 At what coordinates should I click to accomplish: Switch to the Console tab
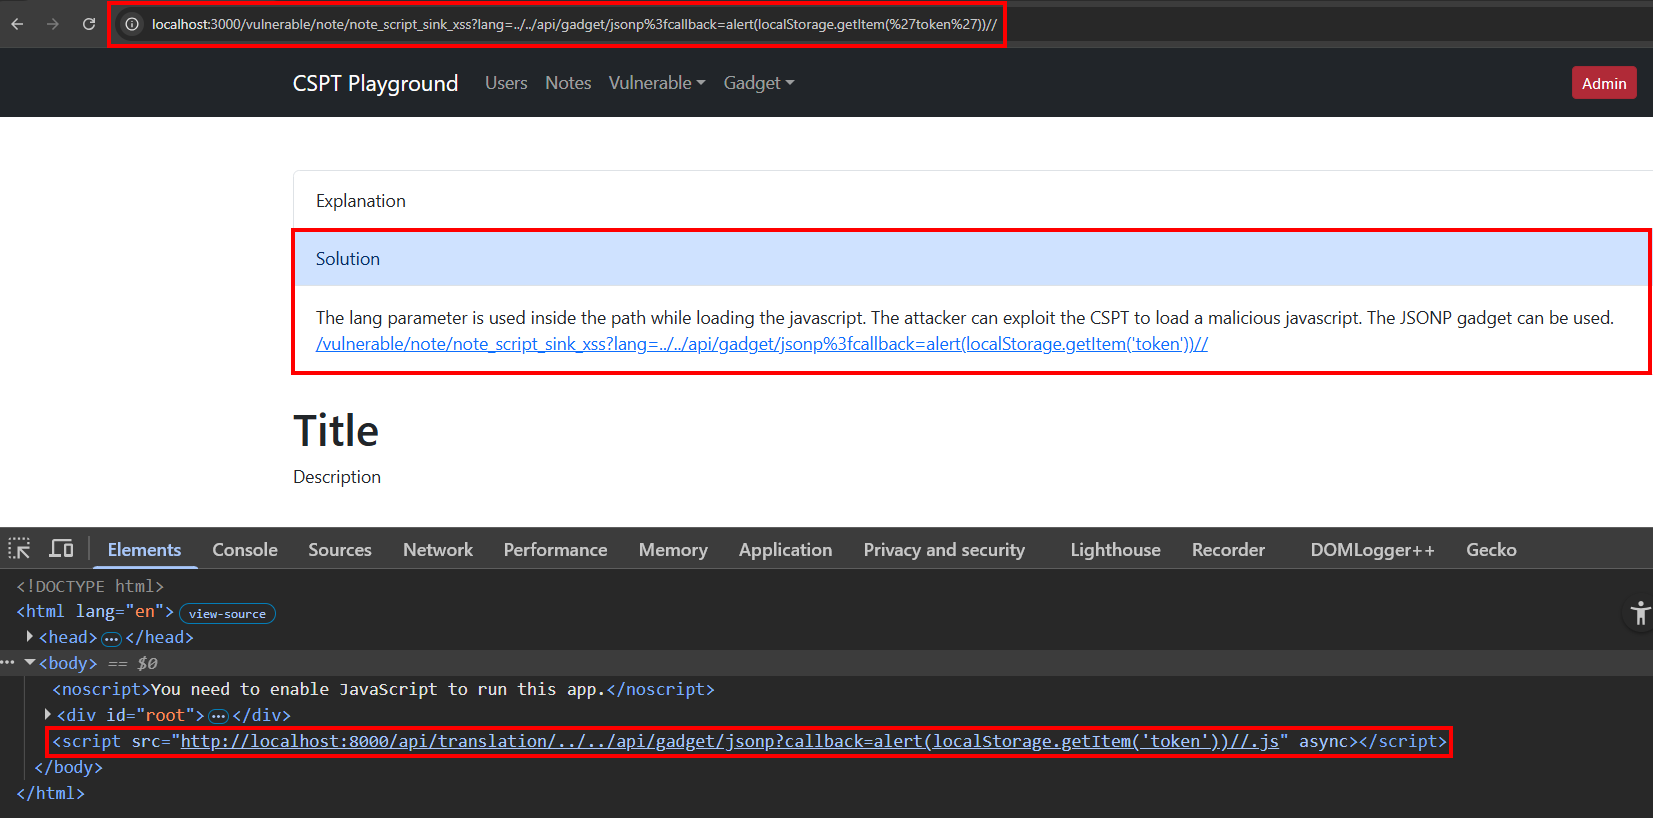(245, 550)
